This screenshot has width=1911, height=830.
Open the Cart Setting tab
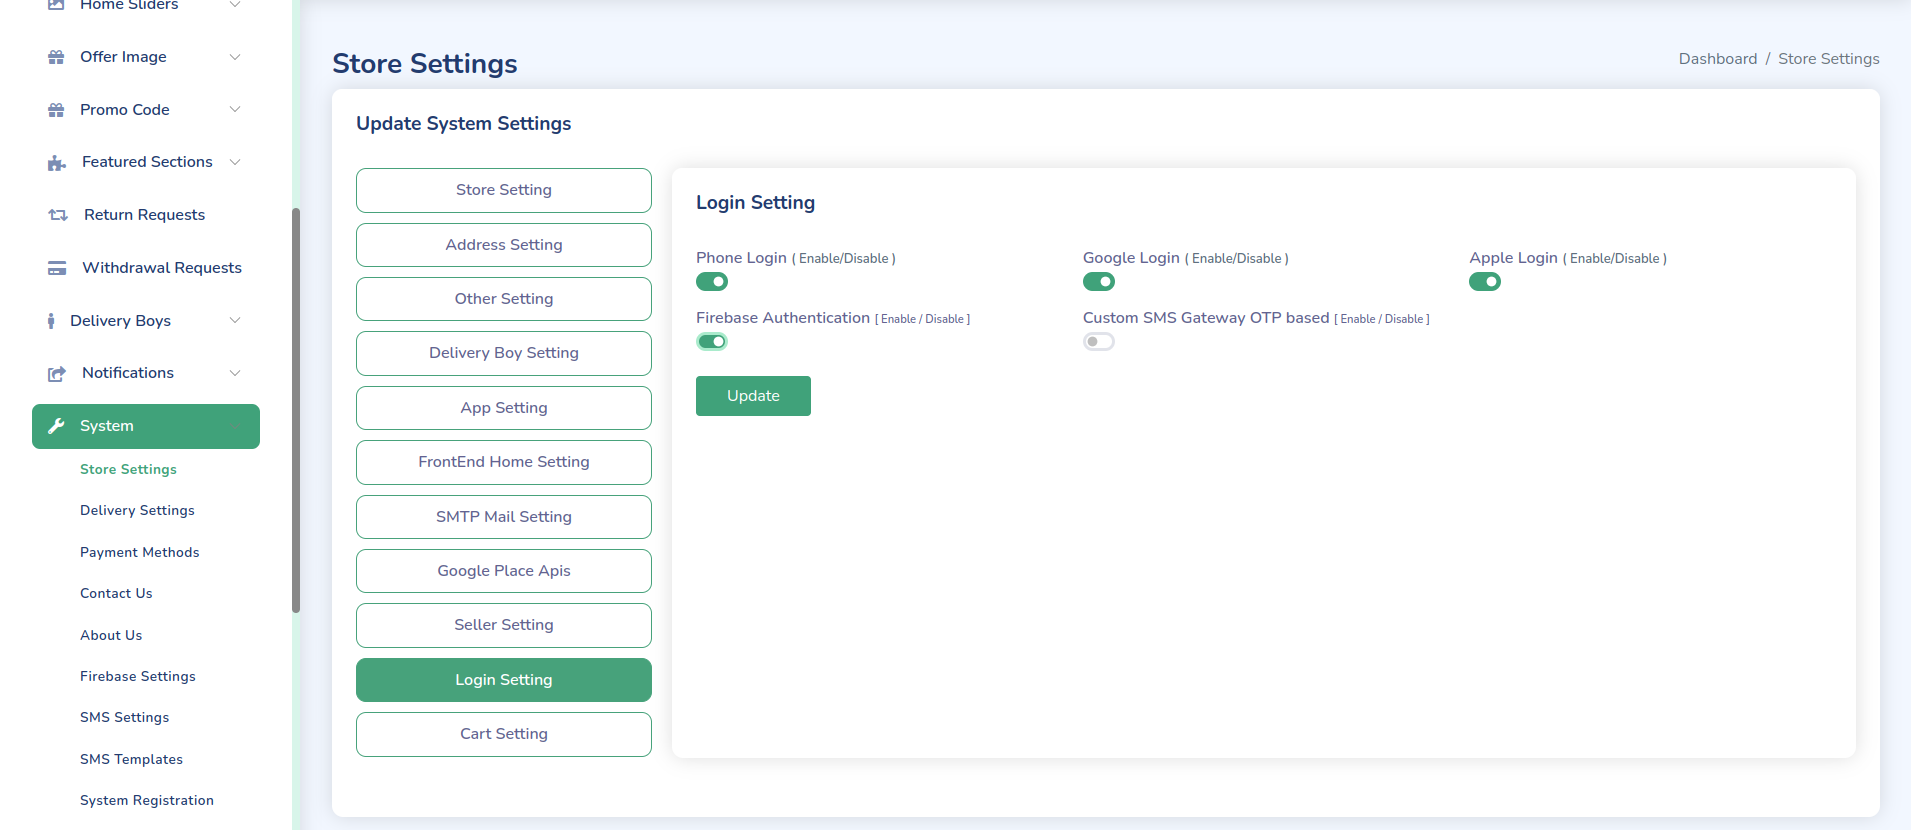pos(504,734)
